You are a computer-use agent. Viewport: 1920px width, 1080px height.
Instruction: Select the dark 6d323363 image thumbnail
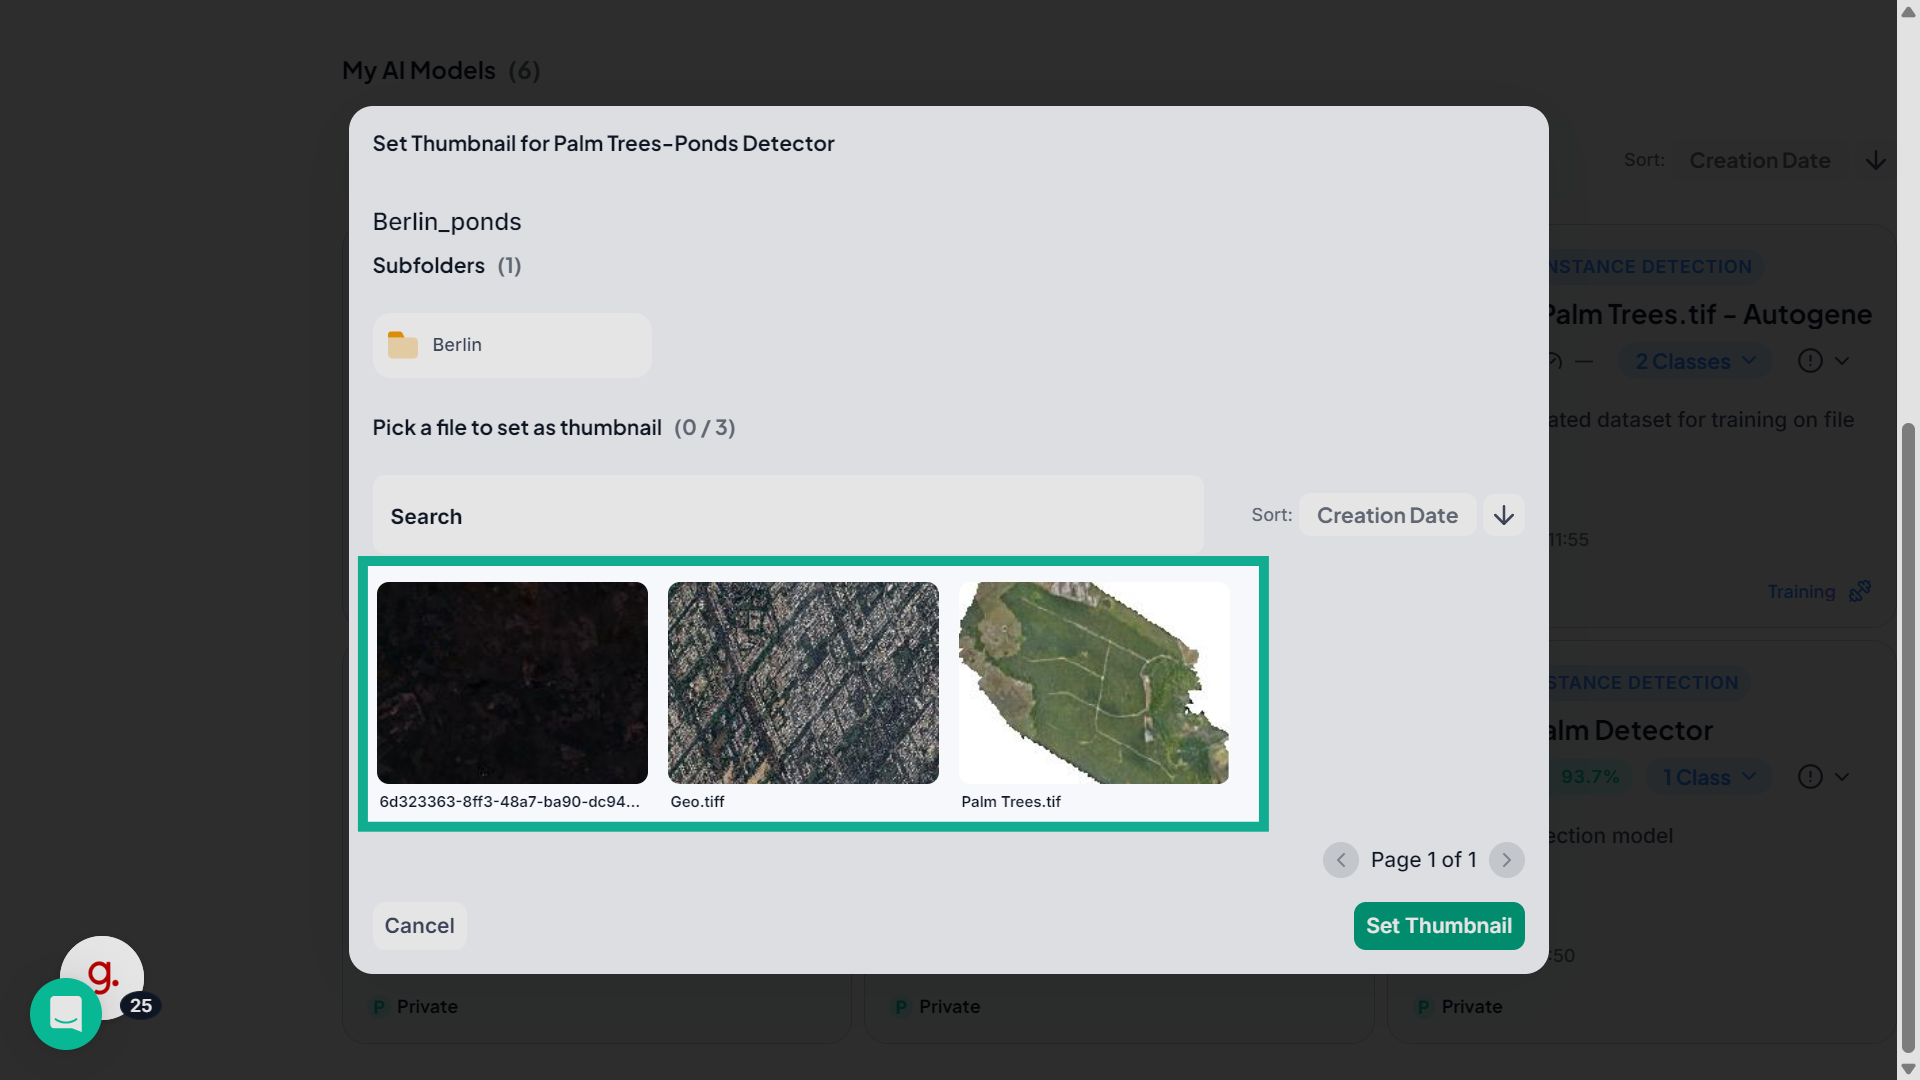(512, 683)
